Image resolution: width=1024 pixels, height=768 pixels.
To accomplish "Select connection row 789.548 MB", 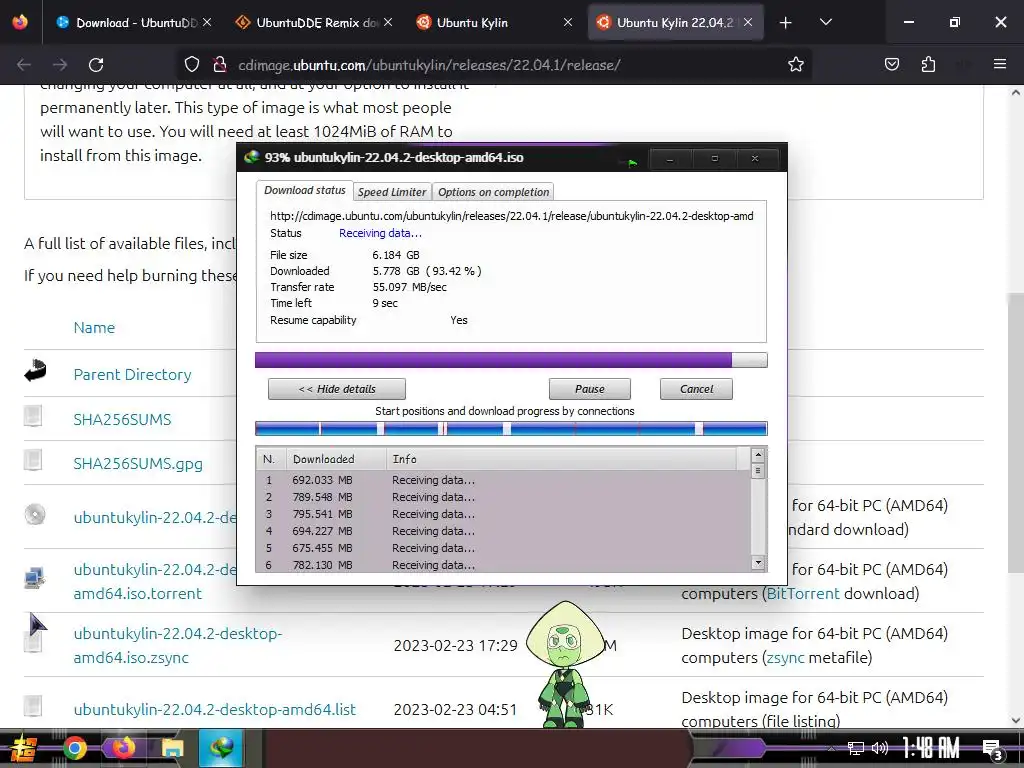I will [504, 497].
